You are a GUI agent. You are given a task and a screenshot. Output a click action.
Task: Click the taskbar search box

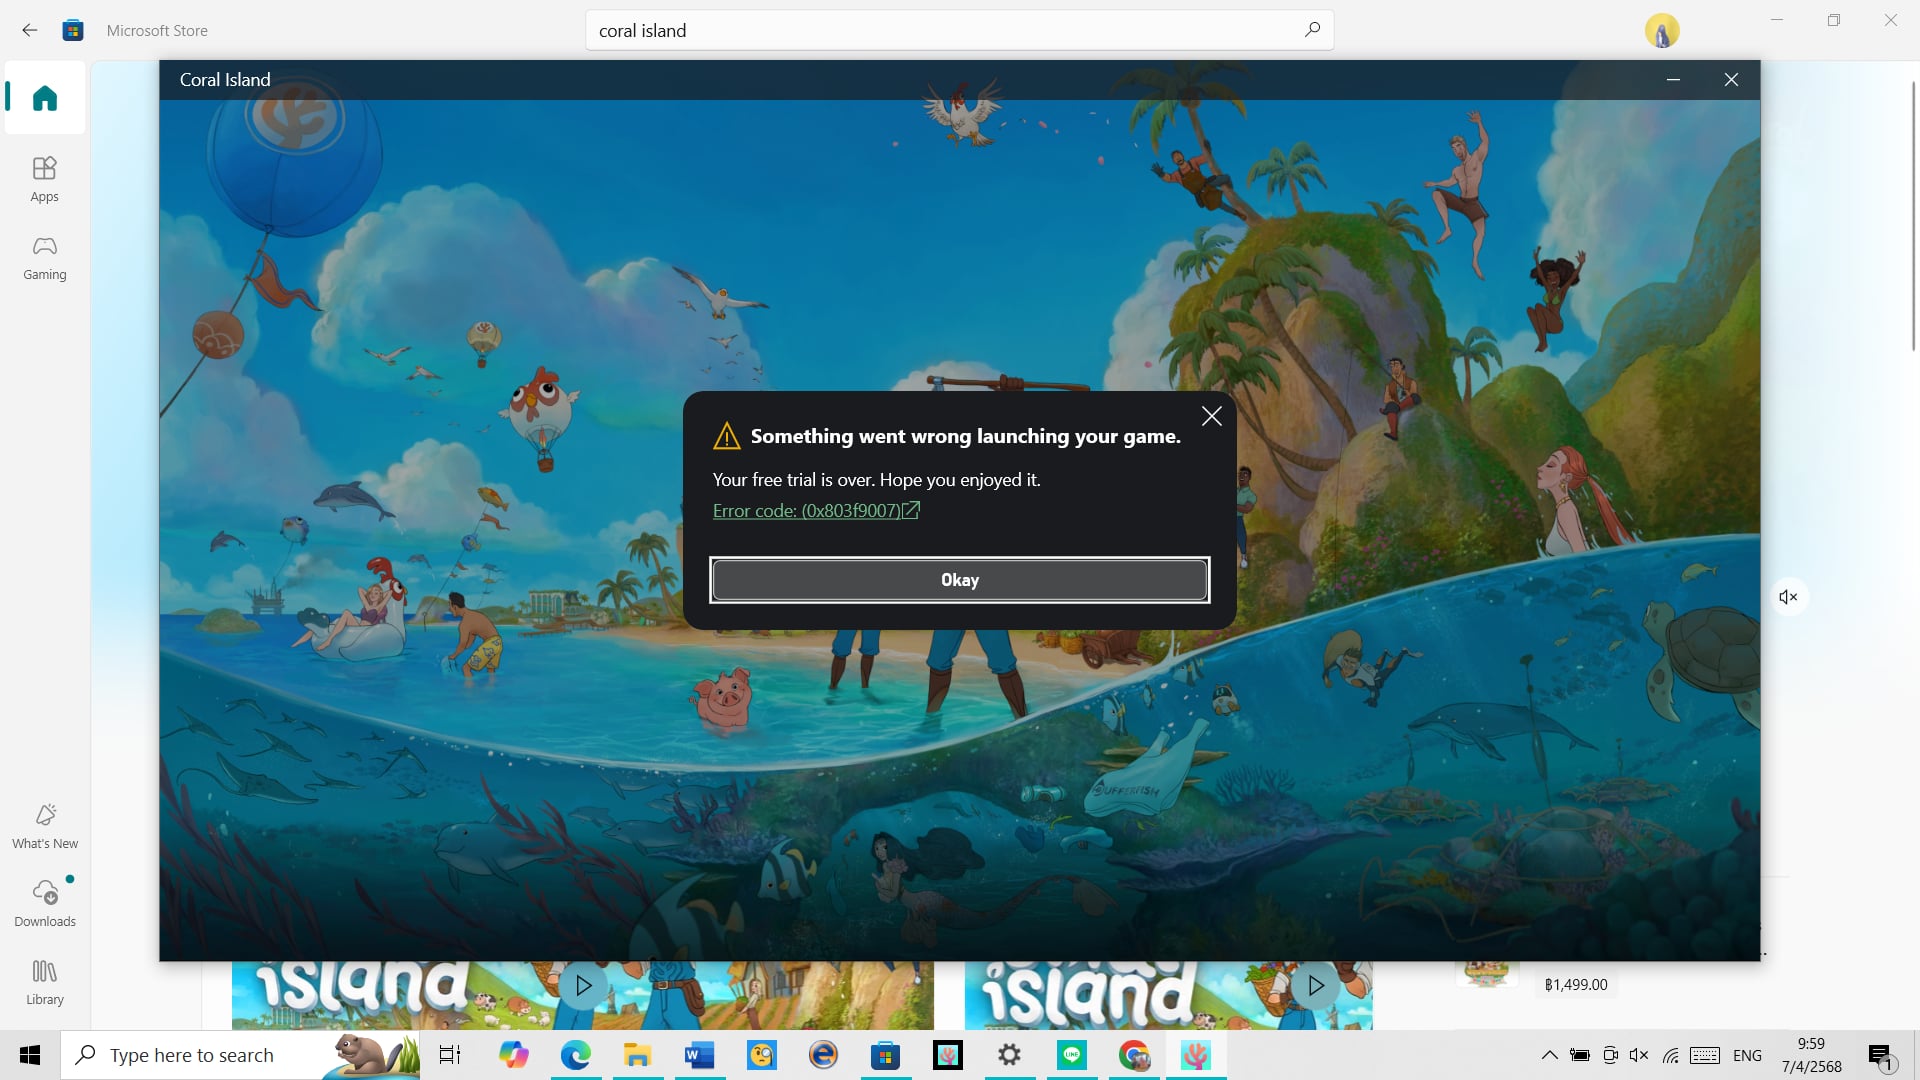click(x=240, y=1055)
